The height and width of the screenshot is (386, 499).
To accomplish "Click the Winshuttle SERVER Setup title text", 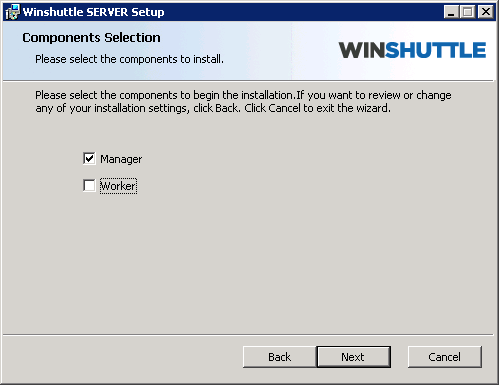I will (x=94, y=12).
